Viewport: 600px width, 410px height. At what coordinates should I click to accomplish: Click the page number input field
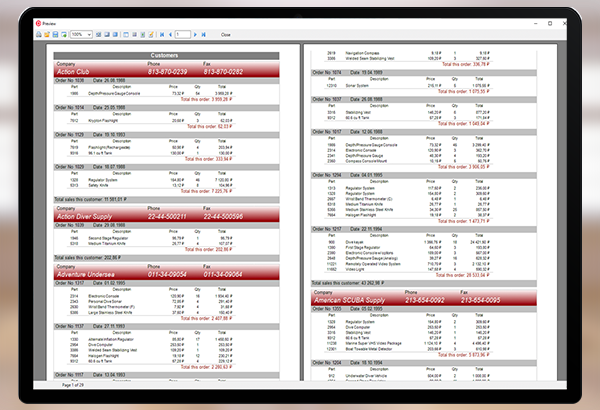pyautogui.click(x=182, y=34)
